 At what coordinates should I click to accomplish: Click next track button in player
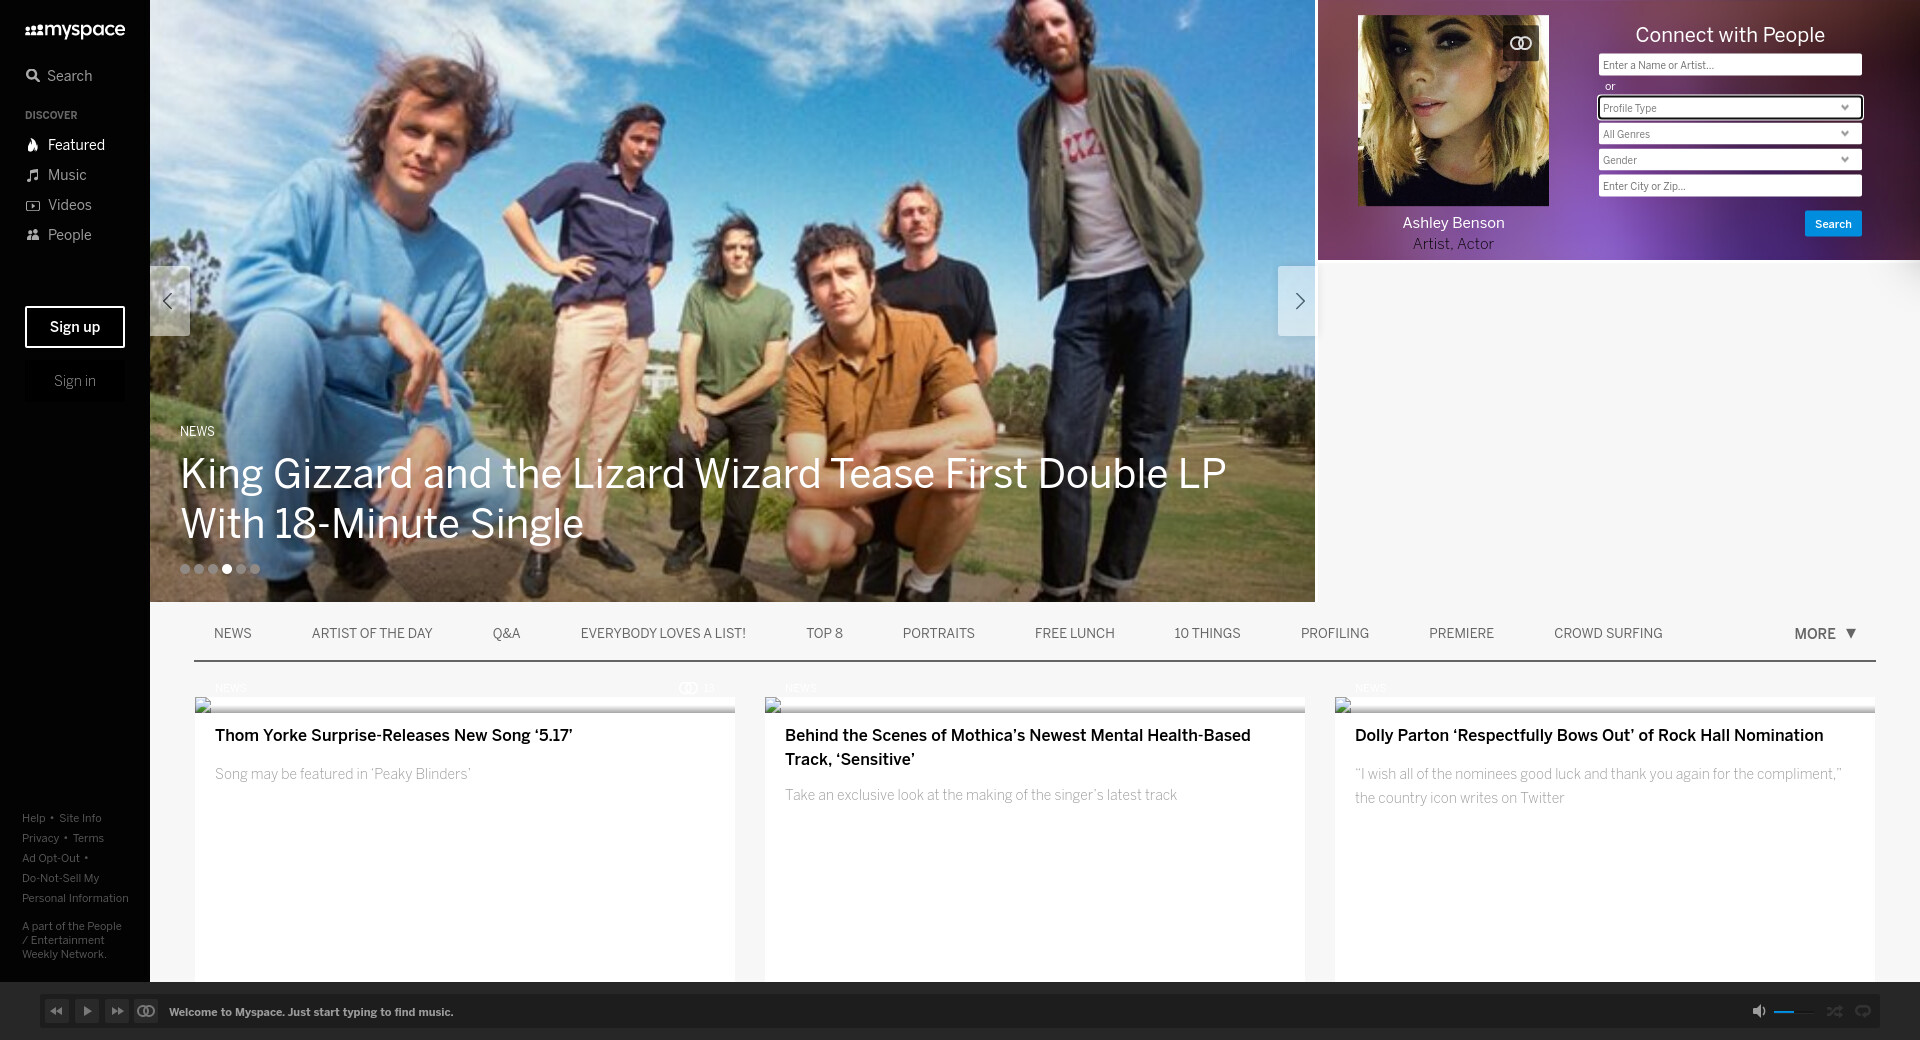click(x=117, y=1011)
